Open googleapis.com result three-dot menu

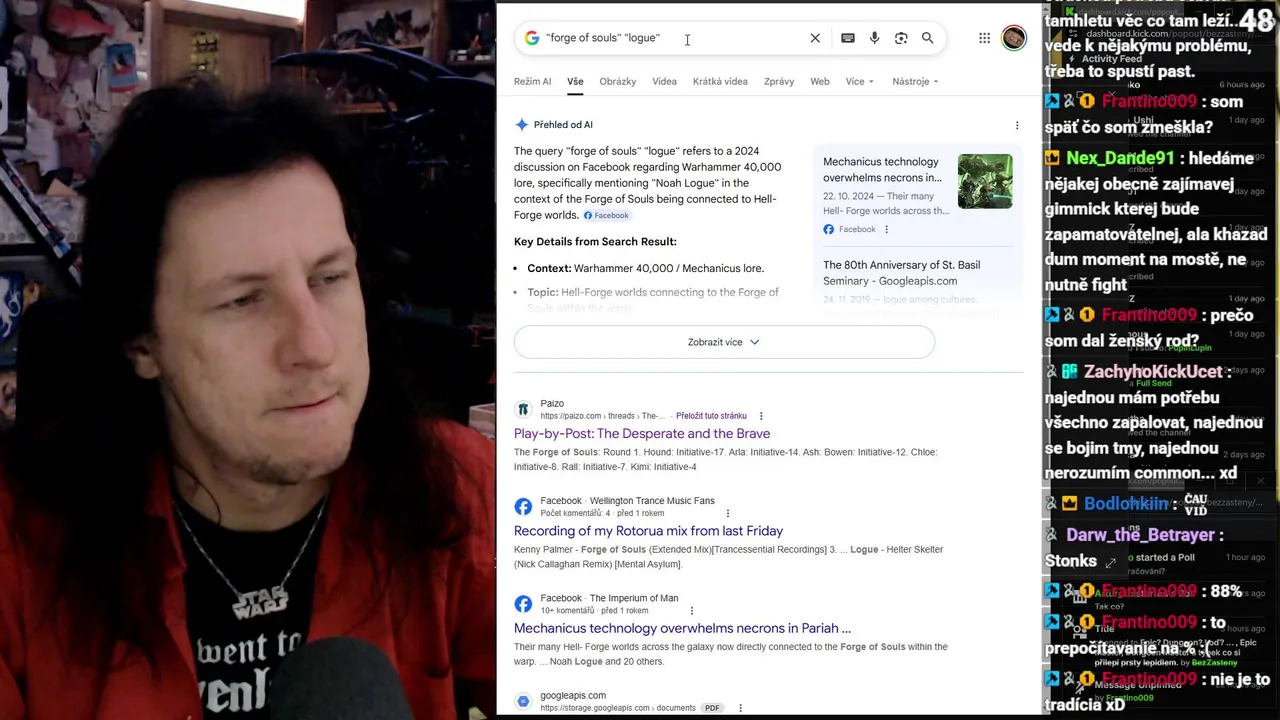point(740,708)
